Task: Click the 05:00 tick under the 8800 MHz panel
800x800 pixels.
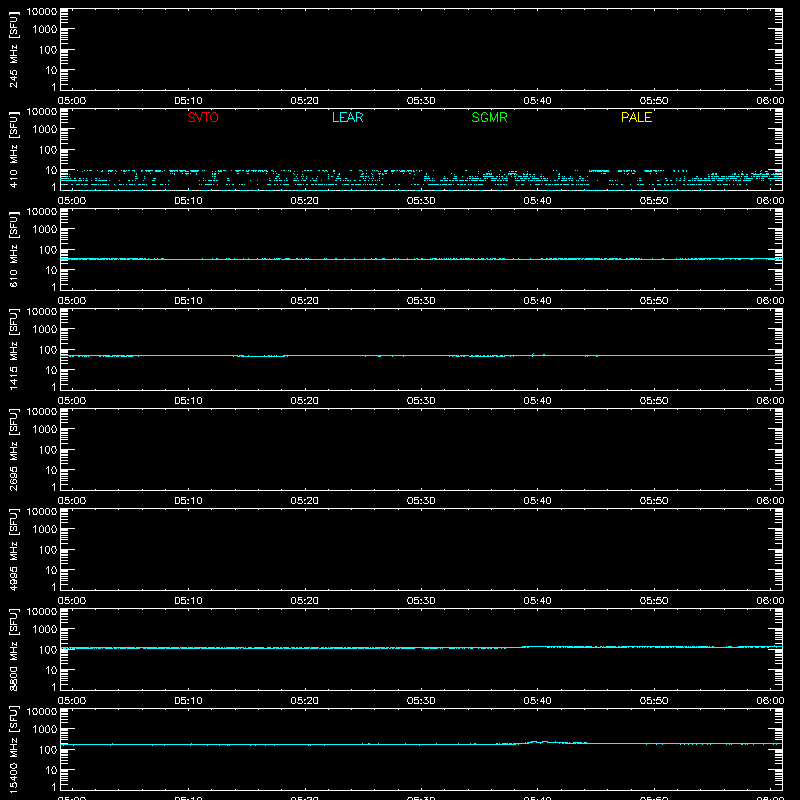Action: point(72,701)
